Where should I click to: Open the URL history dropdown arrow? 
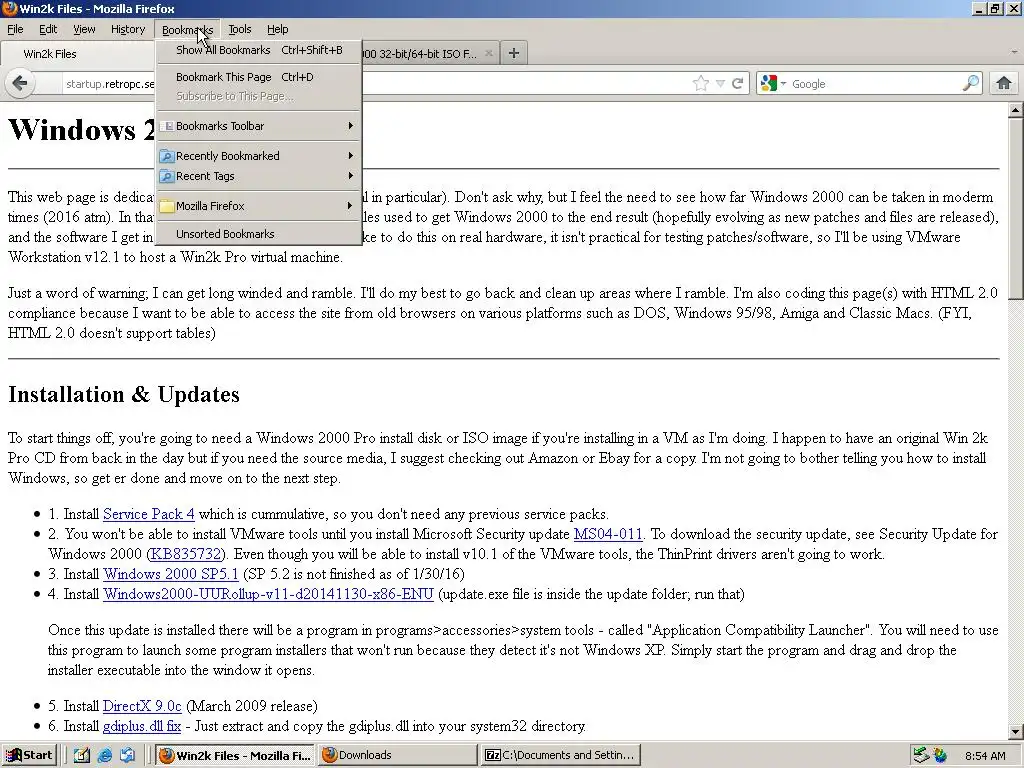tap(720, 83)
